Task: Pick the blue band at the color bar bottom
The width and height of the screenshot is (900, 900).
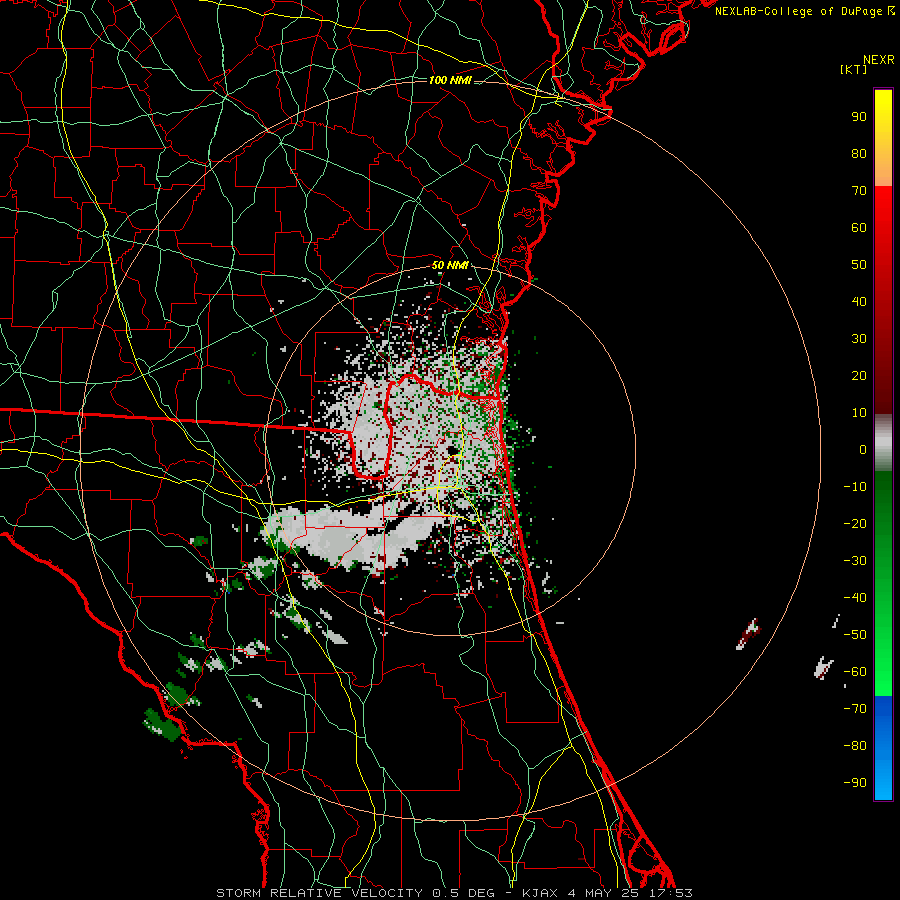Action: coord(883,748)
